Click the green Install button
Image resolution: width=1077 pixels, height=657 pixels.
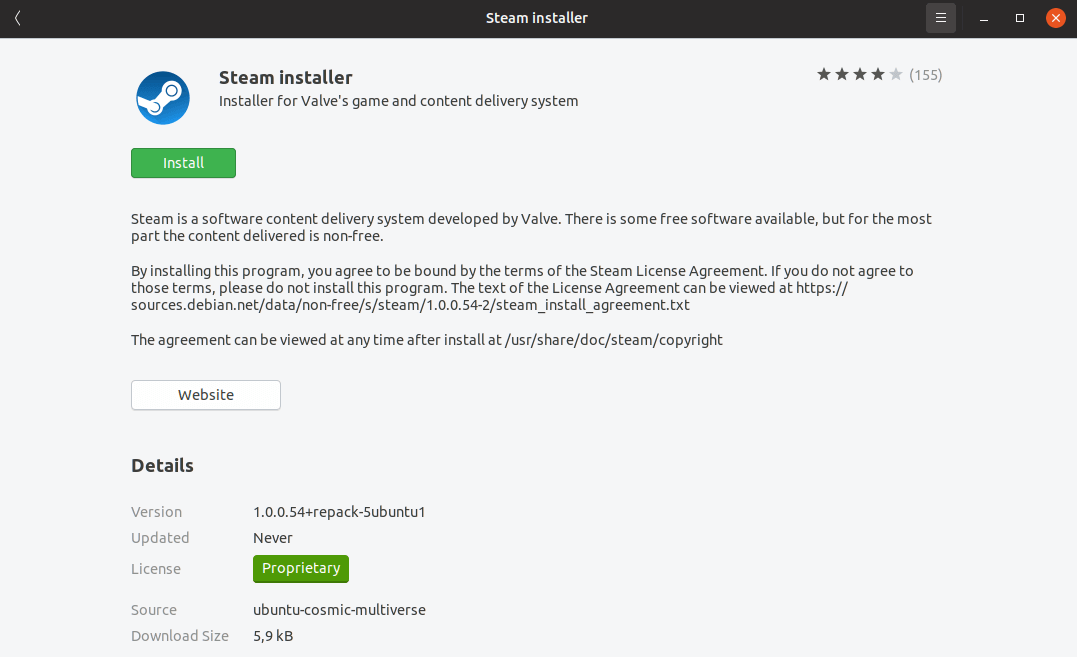point(183,163)
